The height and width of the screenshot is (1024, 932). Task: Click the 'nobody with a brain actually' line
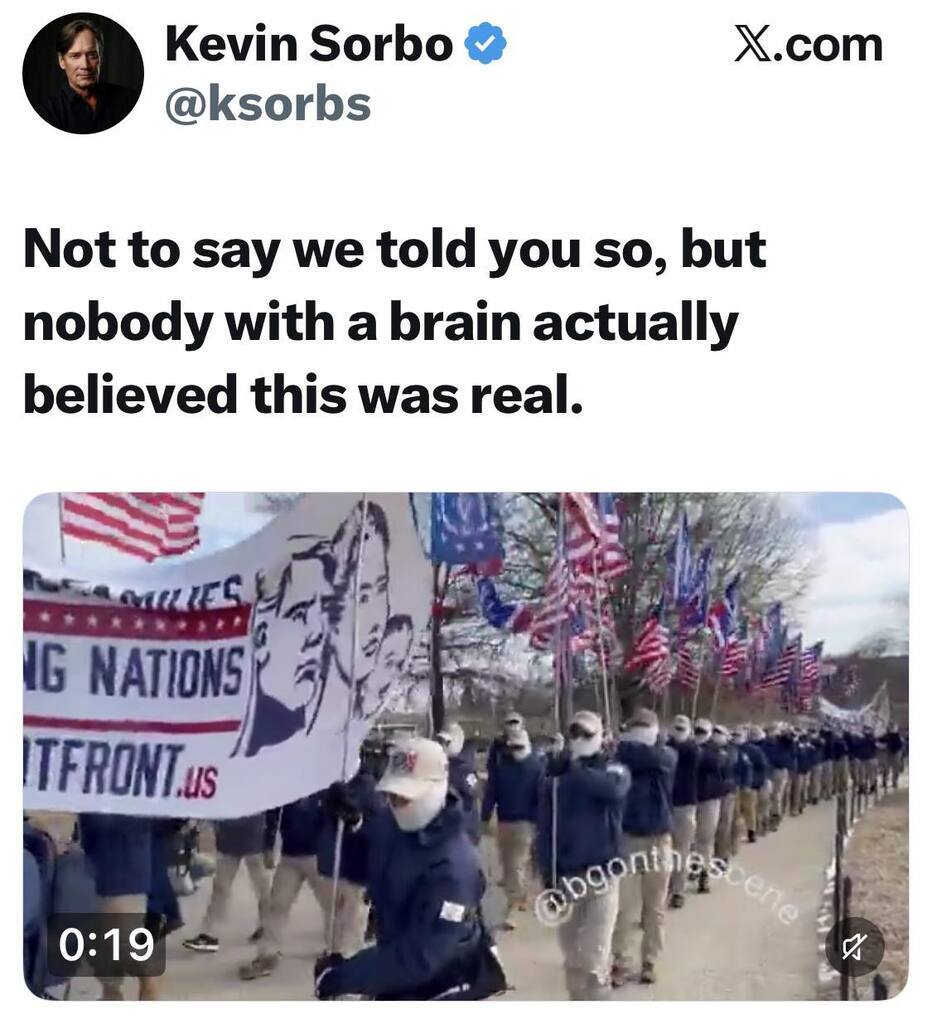click(x=381, y=323)
